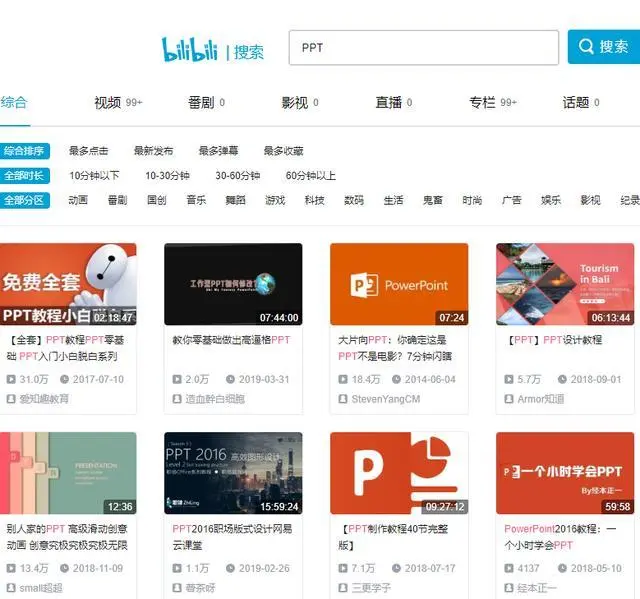Click play-count icon beside 31.0万
This screenshot has width=640, height=599.
[11, 379]
